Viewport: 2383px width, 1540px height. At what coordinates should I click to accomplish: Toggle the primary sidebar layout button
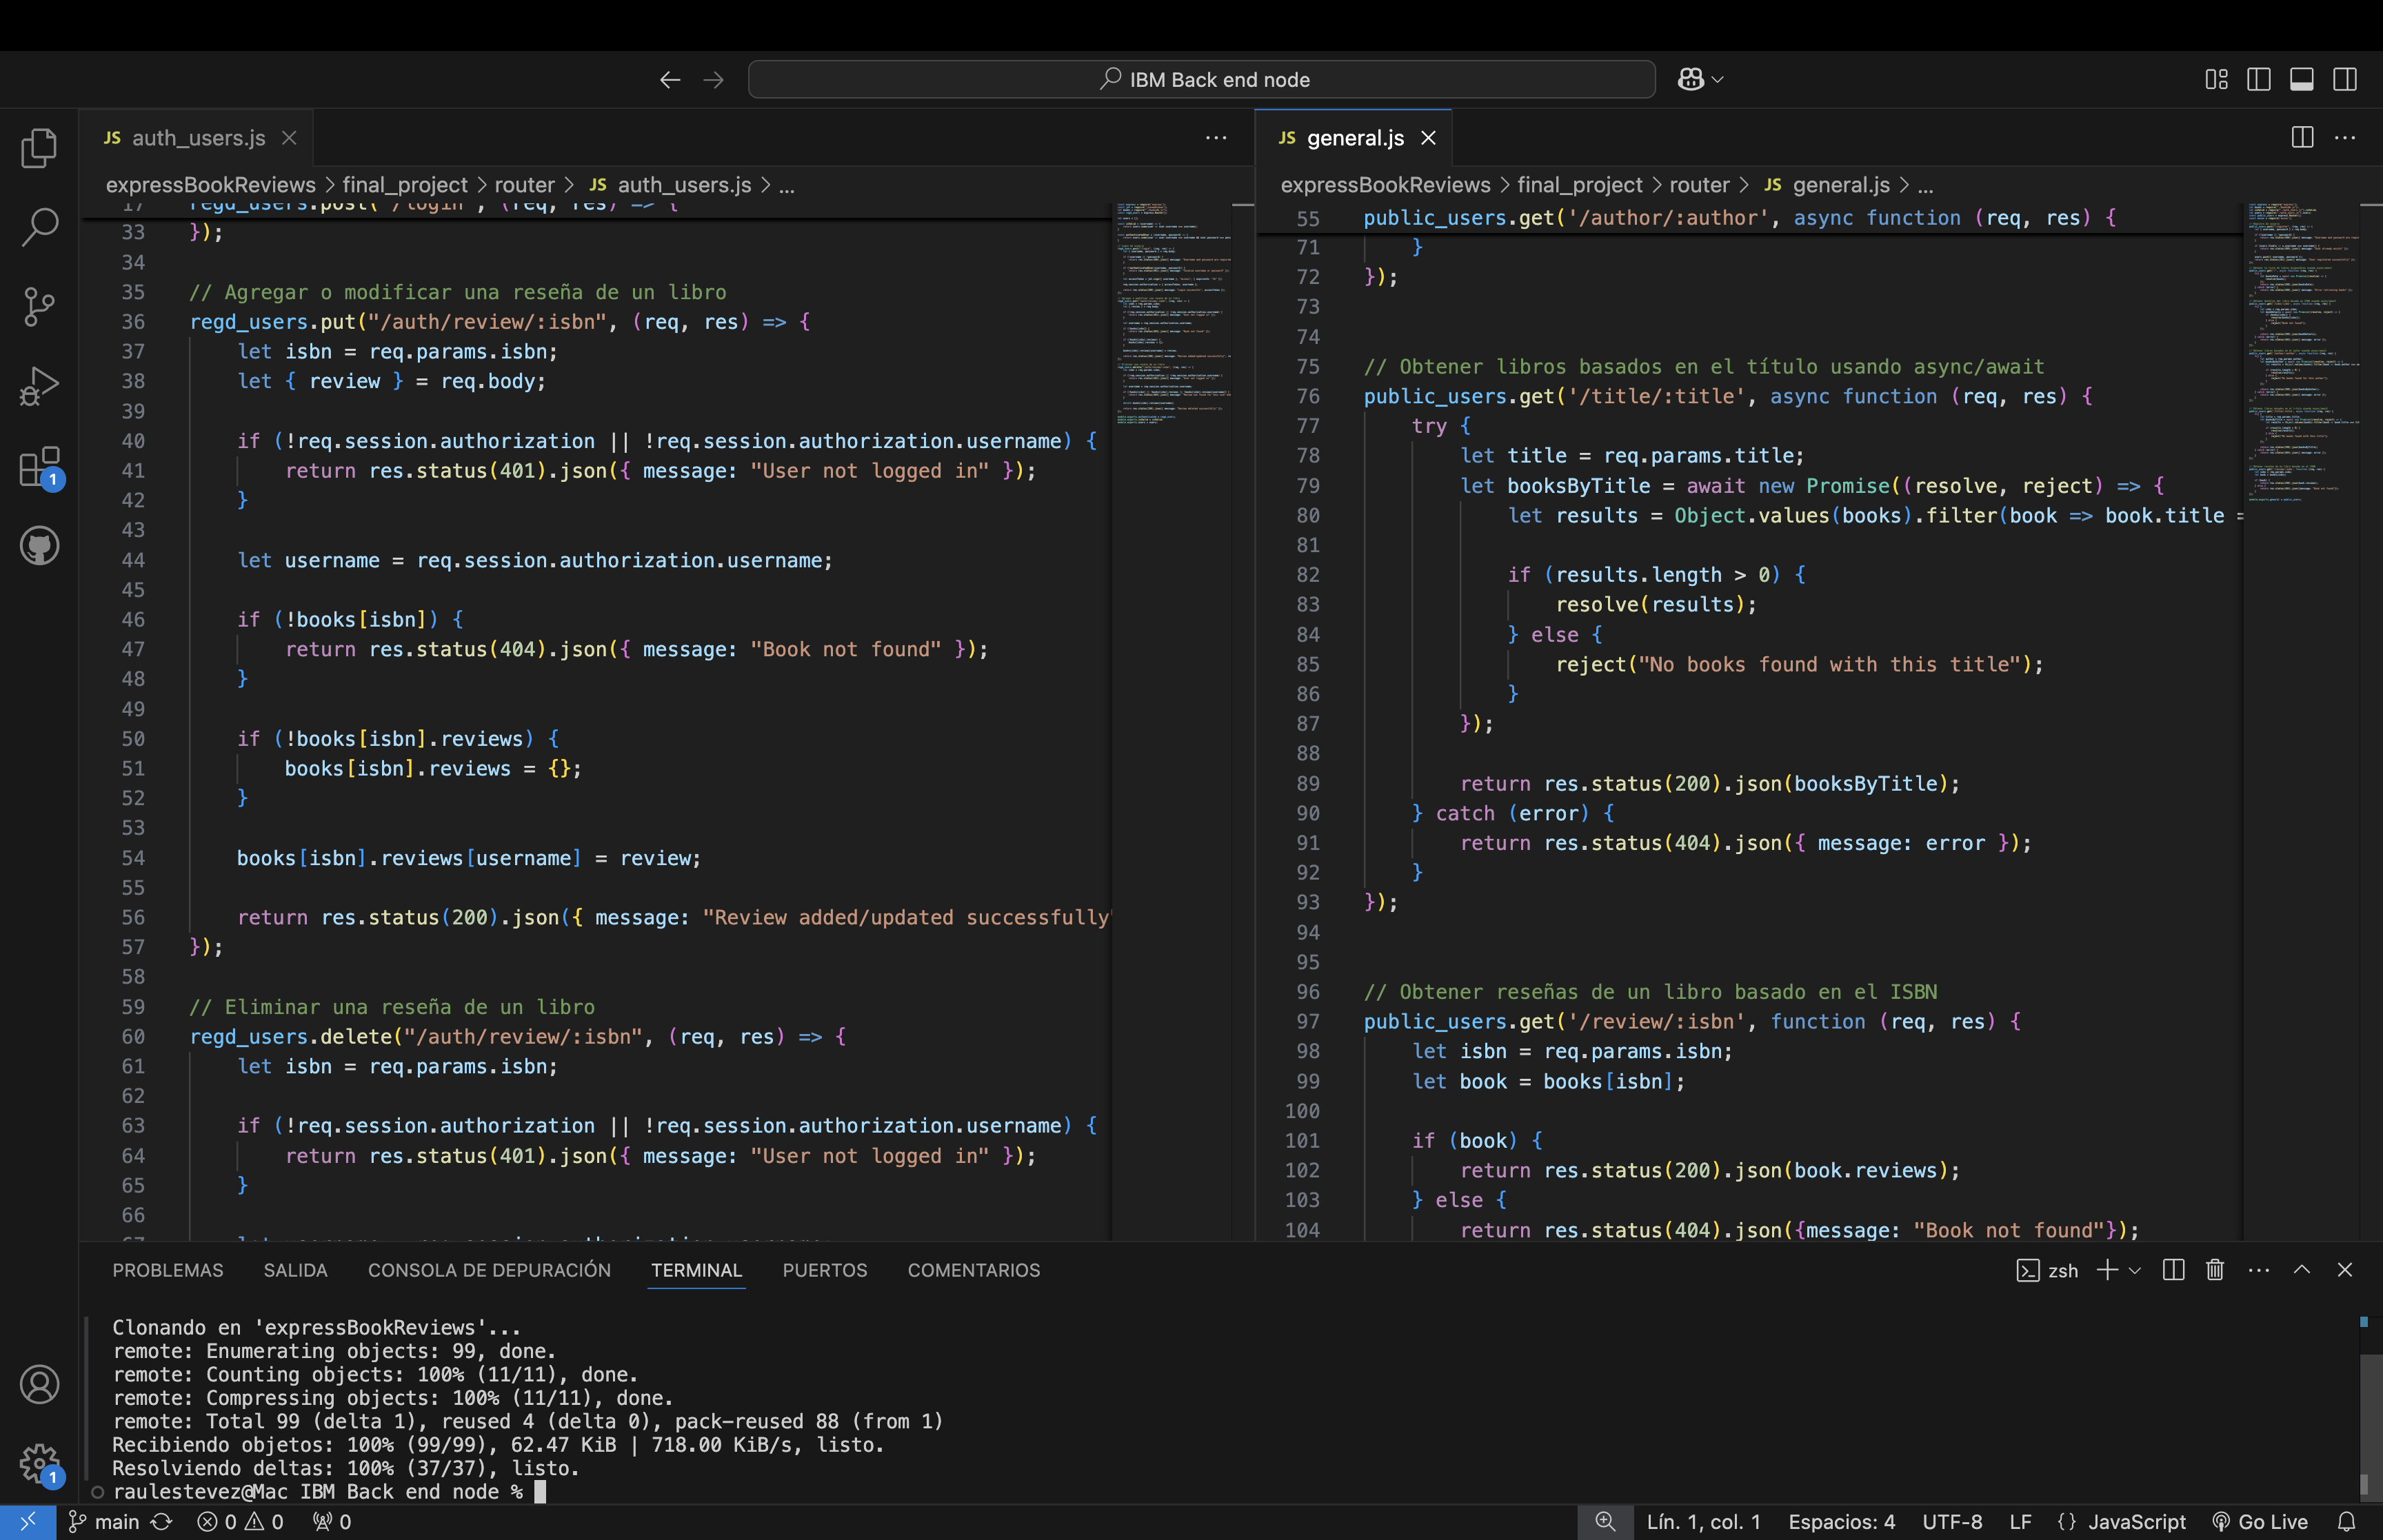(x=2259, y=79)
